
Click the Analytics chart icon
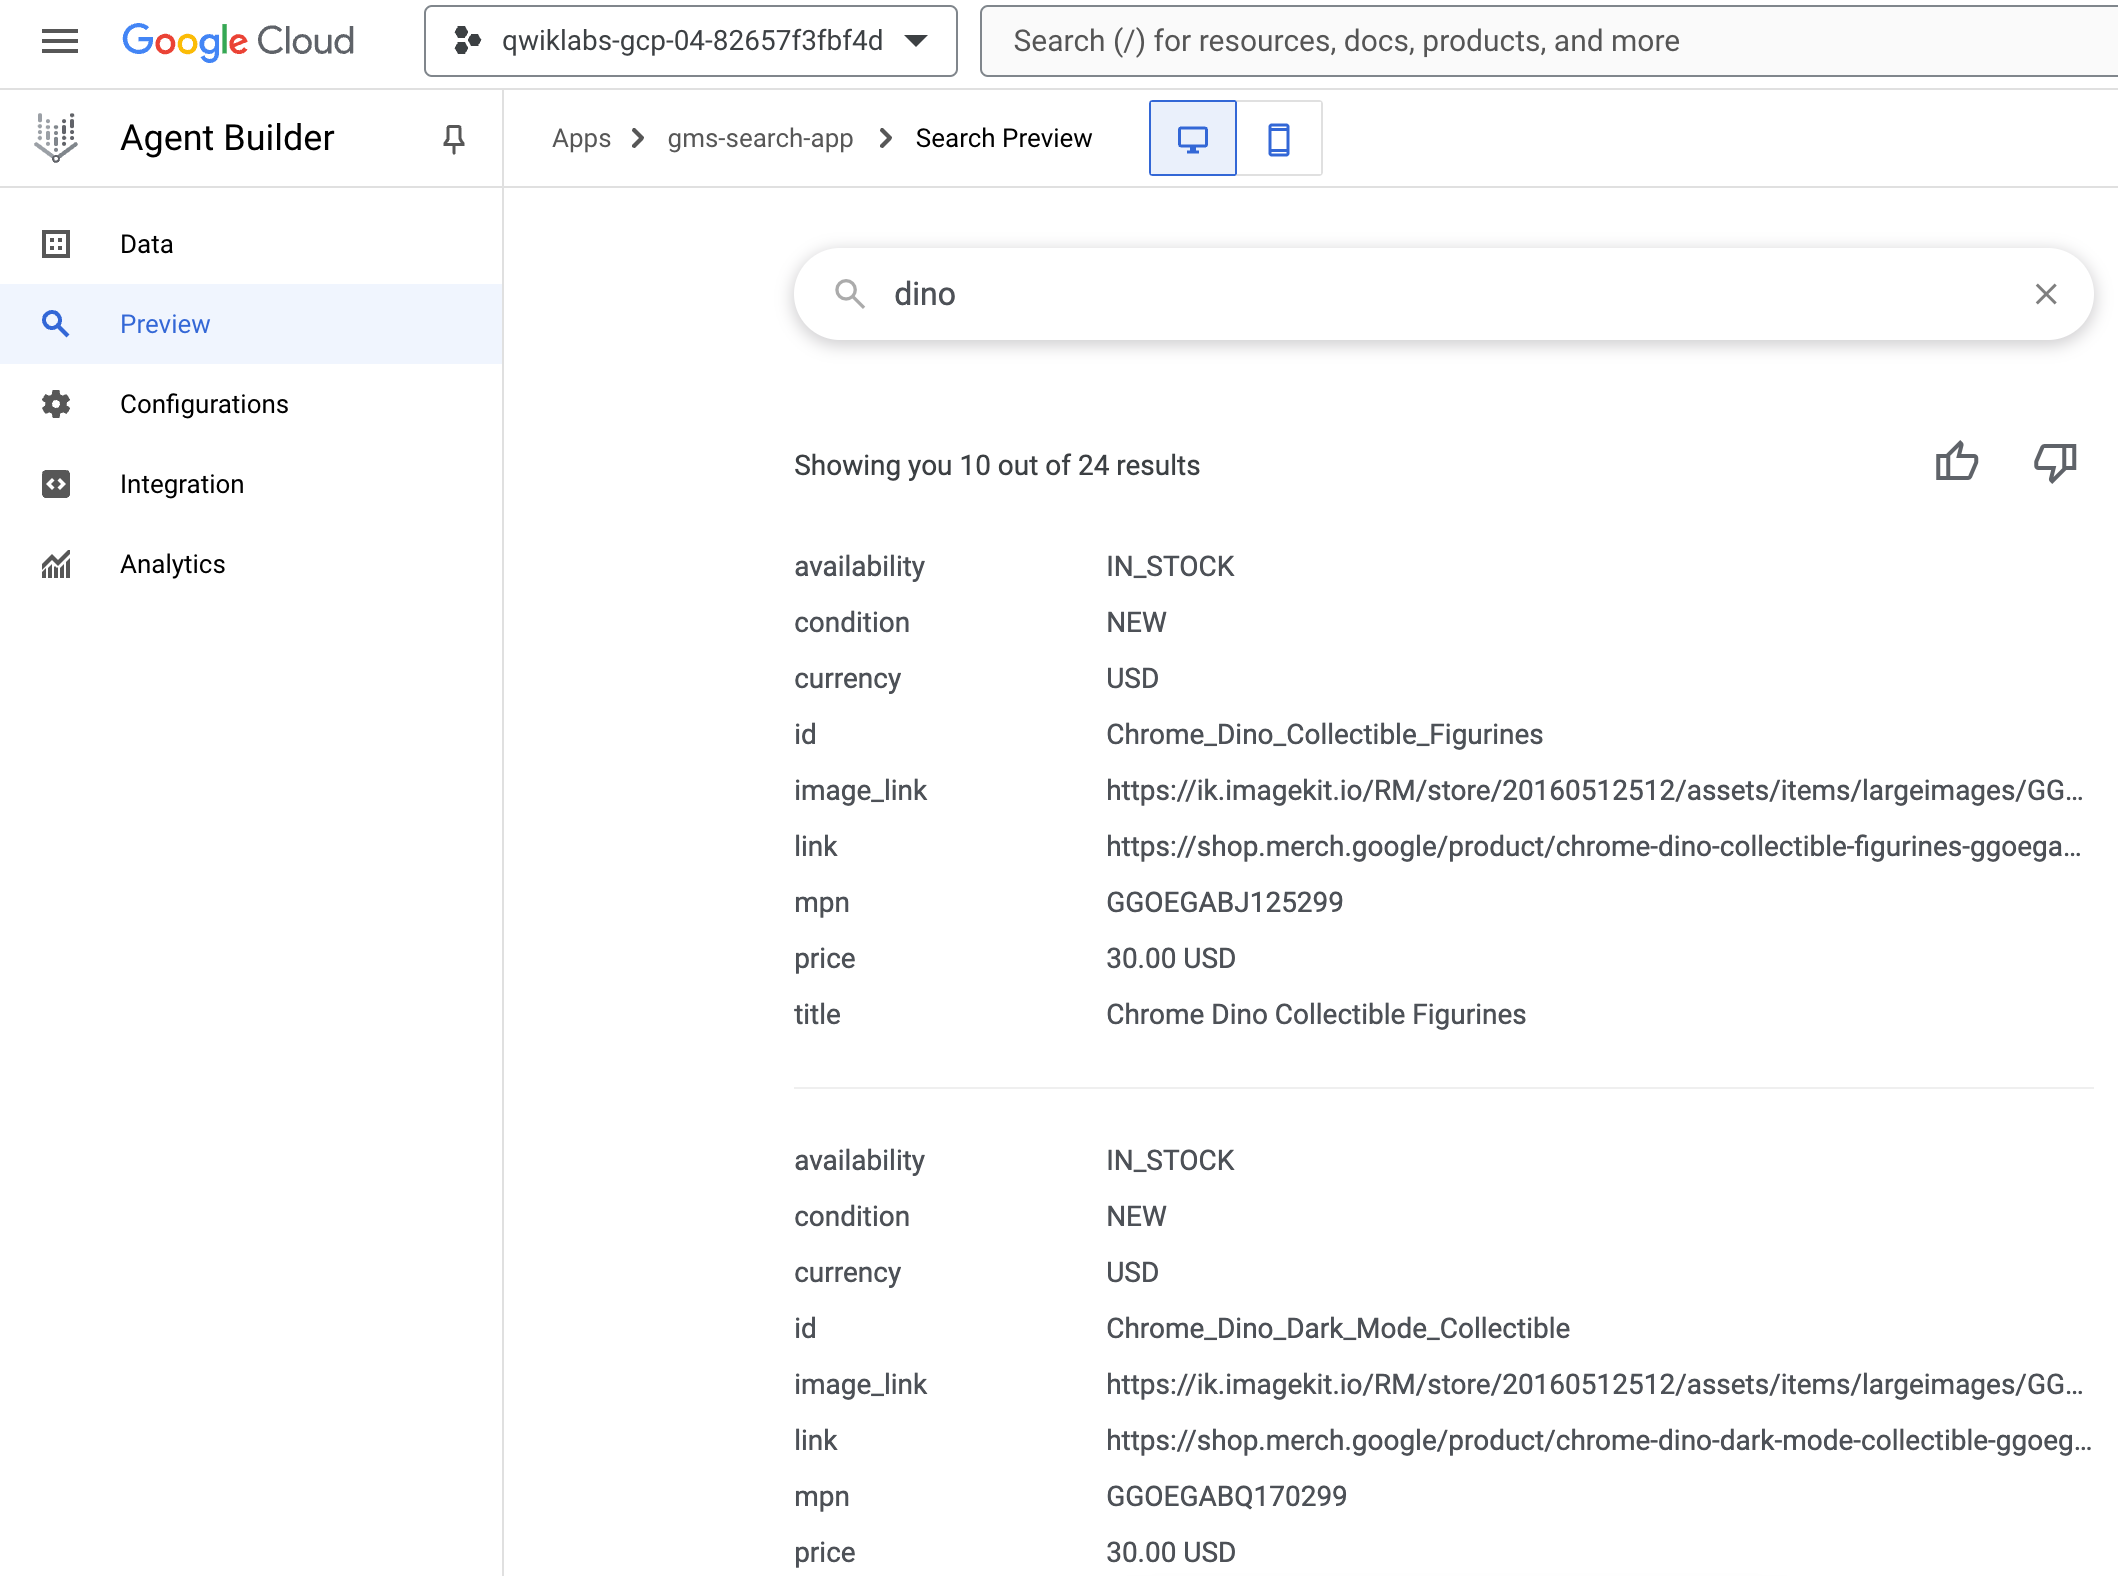(56, 564)
